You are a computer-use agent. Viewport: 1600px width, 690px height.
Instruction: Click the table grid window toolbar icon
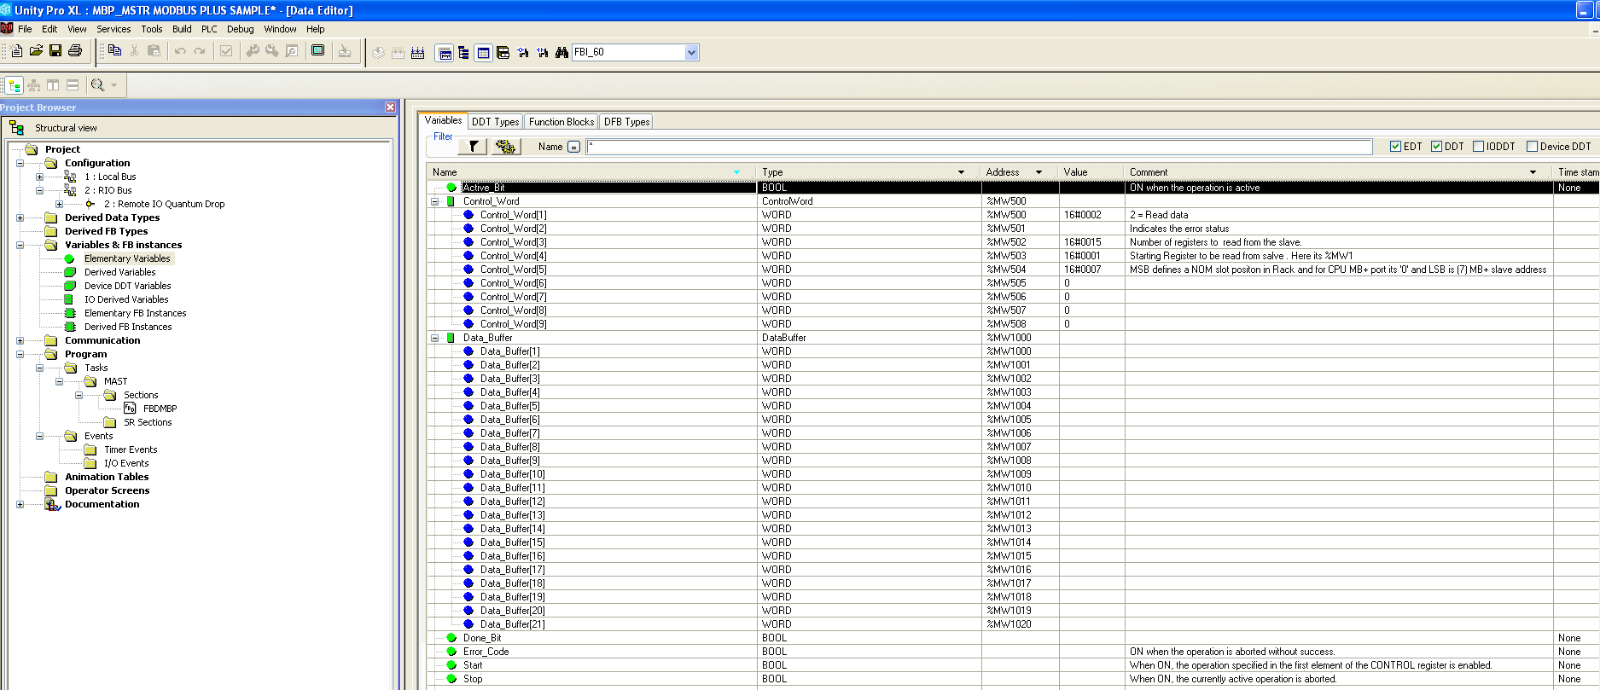483,52
